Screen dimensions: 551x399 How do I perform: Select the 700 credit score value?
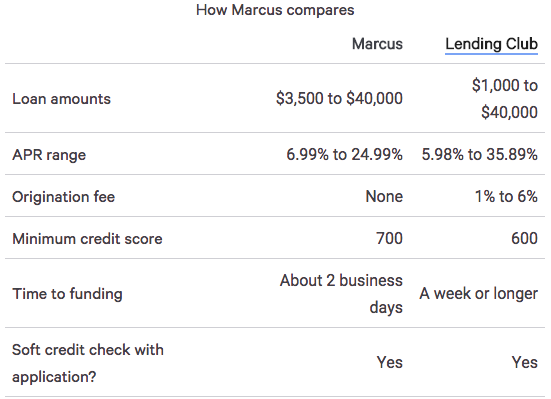click(389, 238)
